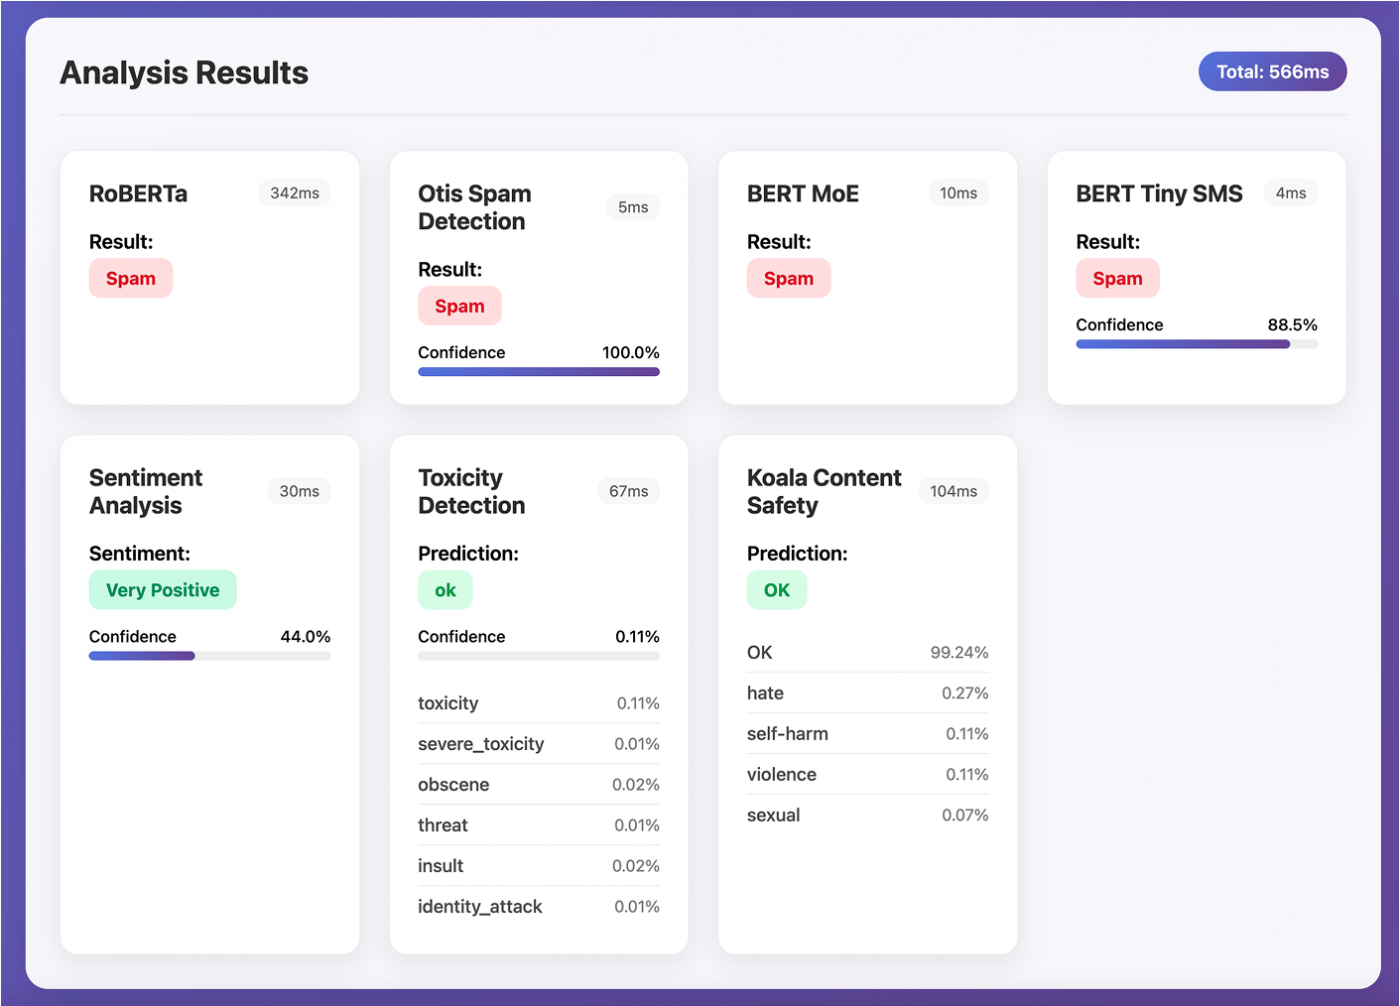Select the self-harm row in Koala
This screenshot has height=1006, width=1400.
tap(868, 734)
